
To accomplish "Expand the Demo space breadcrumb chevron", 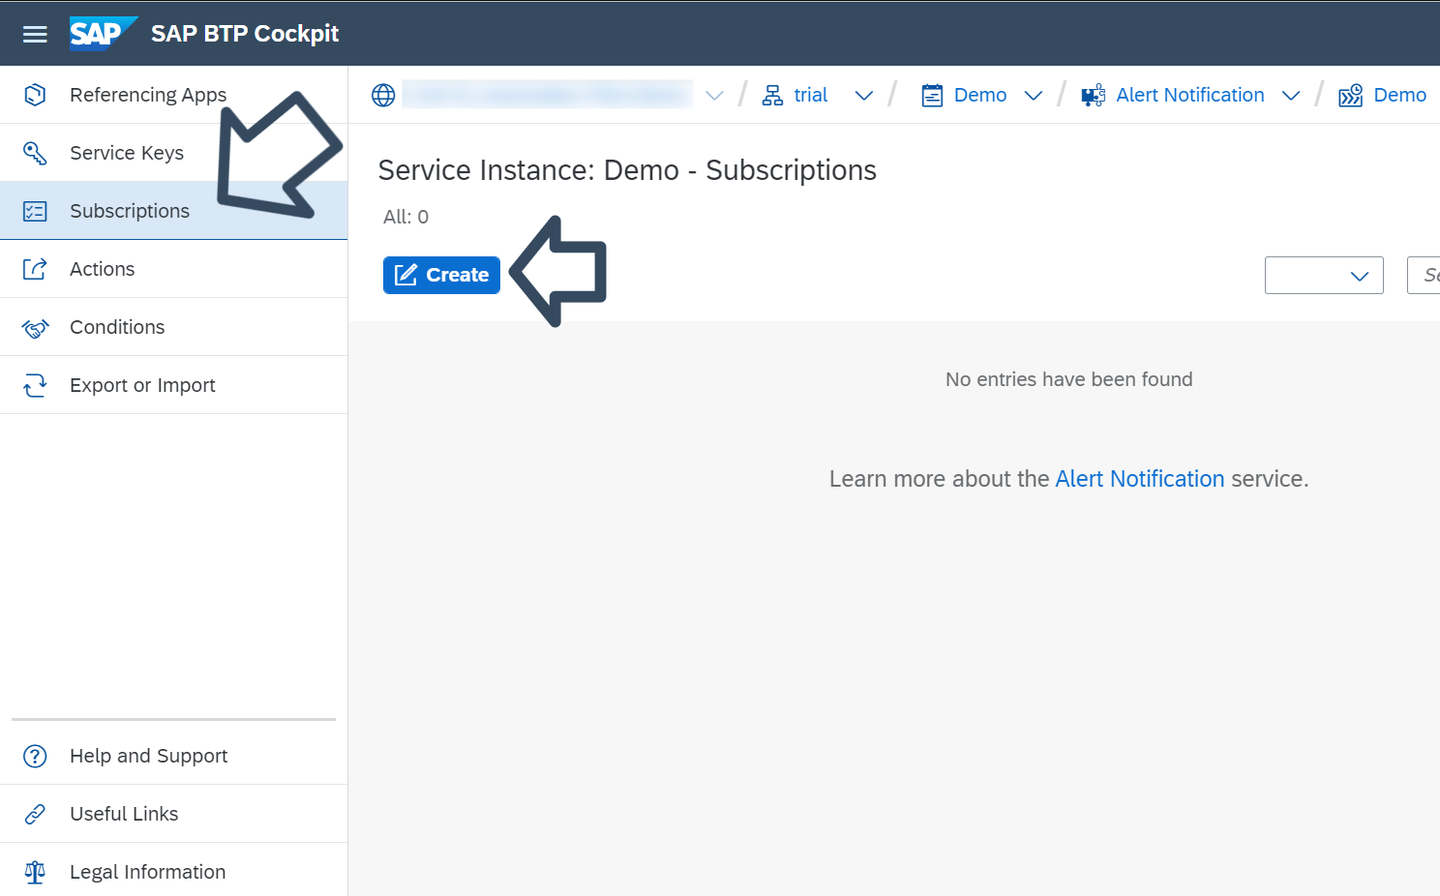I will pos(1034,96).
